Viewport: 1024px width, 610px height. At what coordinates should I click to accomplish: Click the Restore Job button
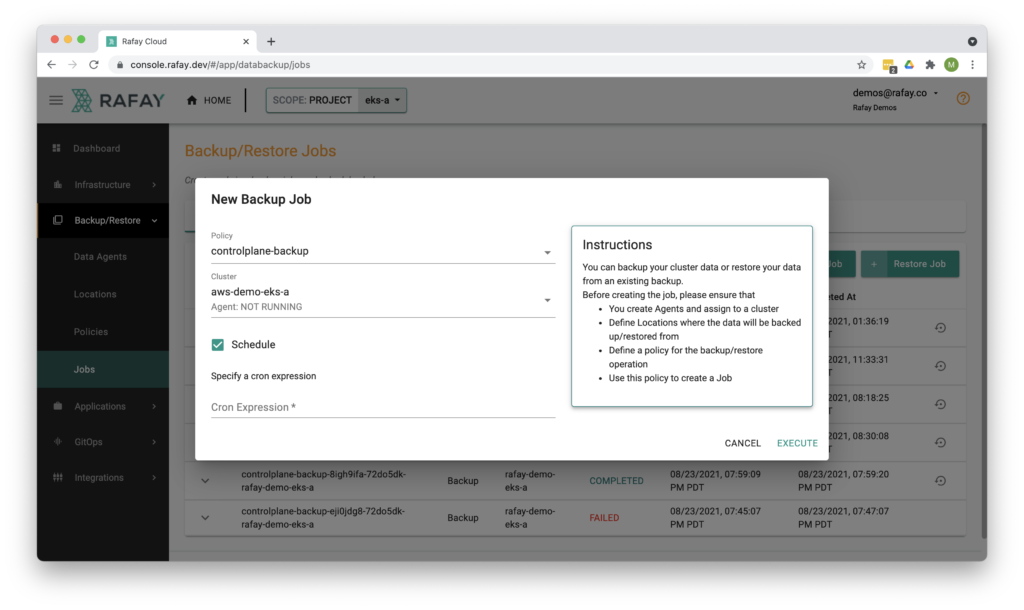[x=910, y=264]
